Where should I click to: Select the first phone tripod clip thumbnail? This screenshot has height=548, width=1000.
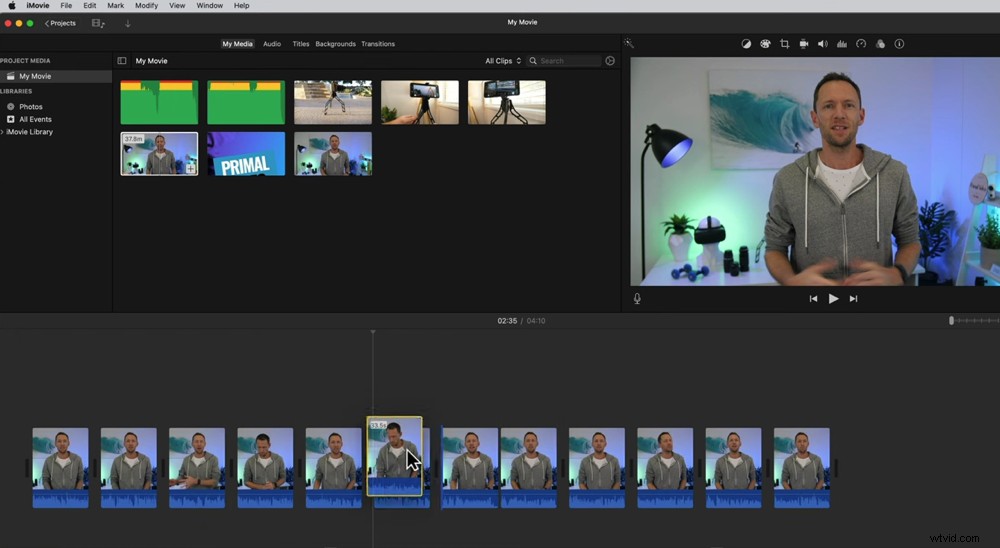point(420,102)
